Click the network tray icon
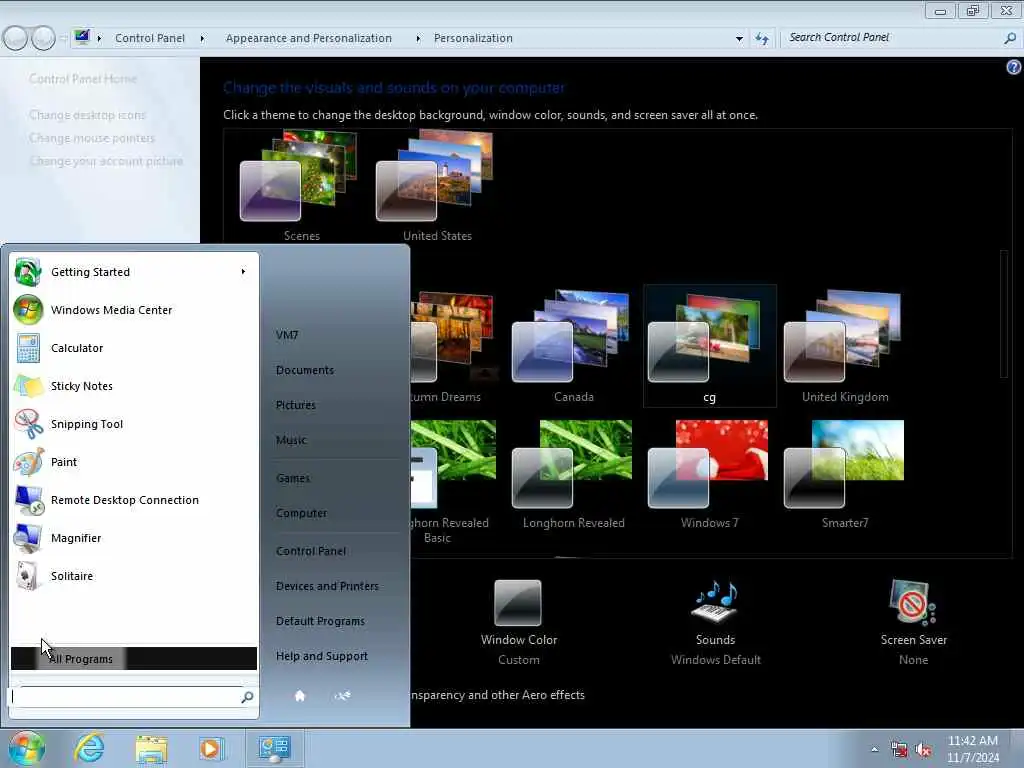The height and width of the screenshot is (768, 1024). coord(899,750)
